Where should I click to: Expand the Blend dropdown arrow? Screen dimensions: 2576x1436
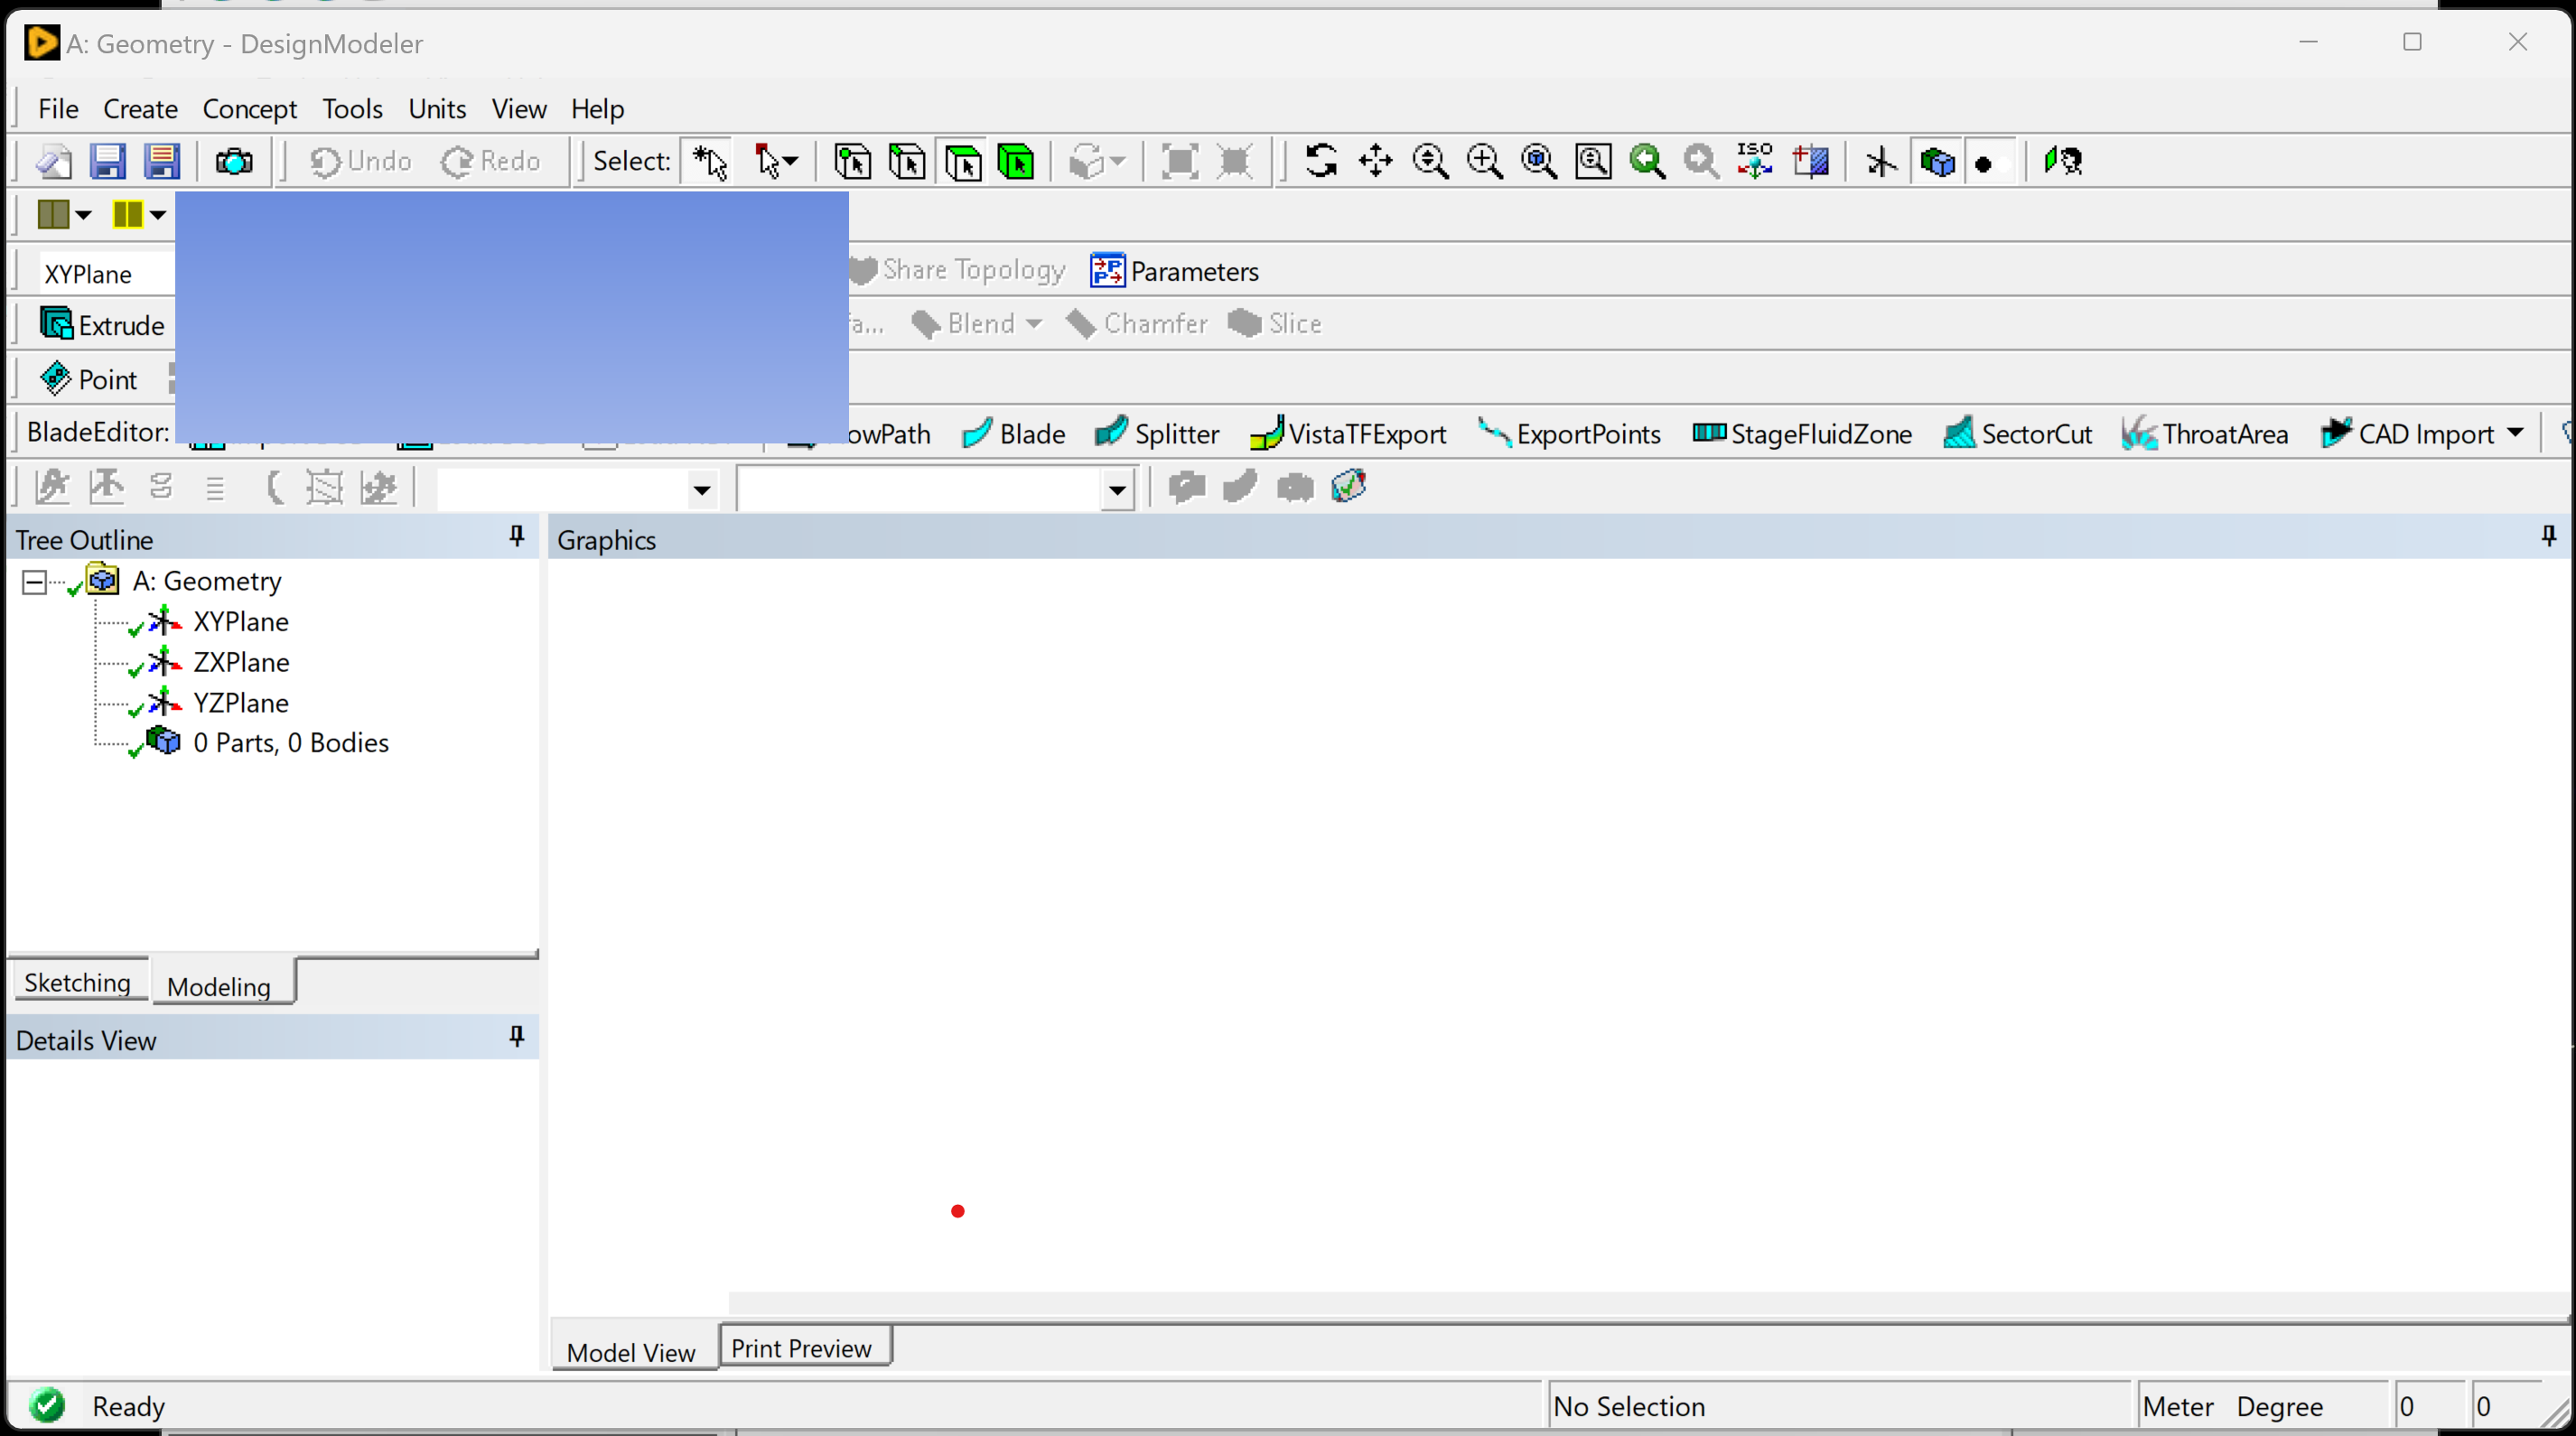pos(1034,324)
